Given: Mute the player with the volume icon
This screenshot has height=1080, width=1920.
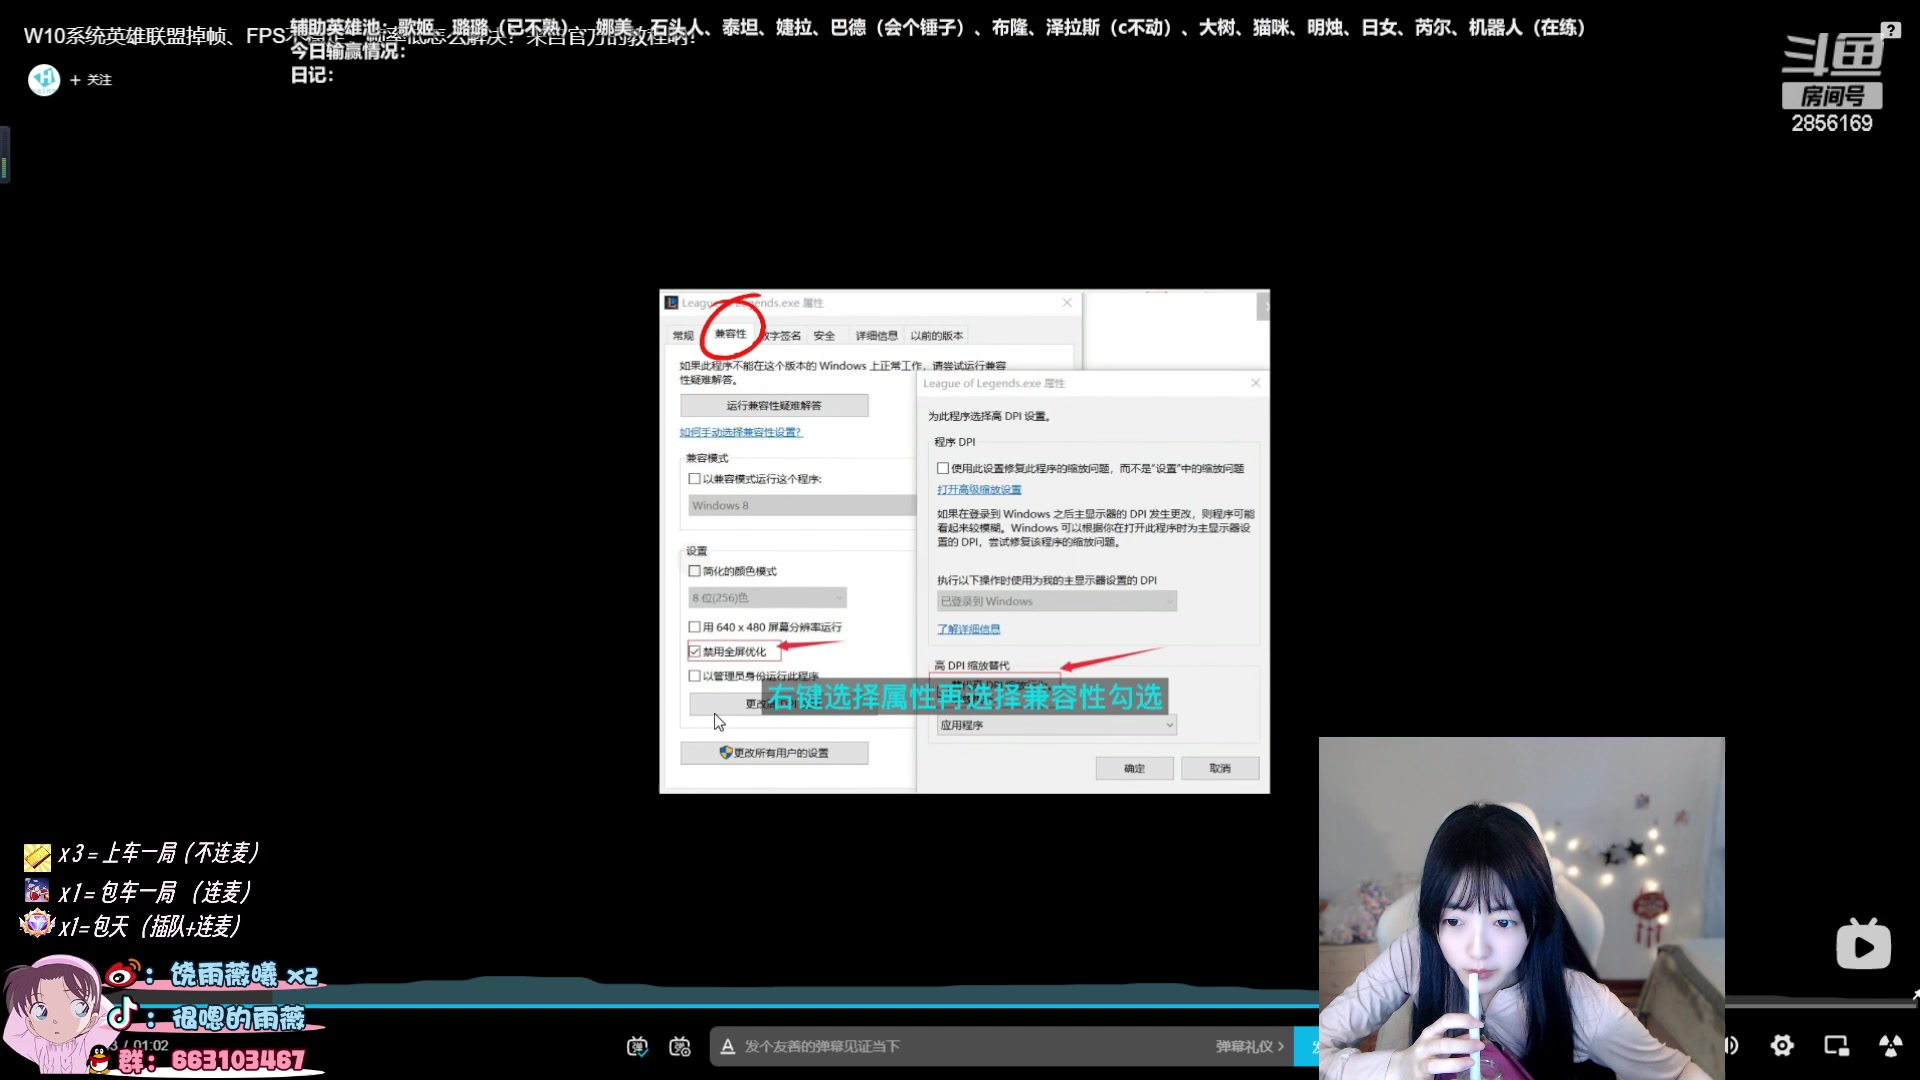Looking at the screenshot, I should coord(1732,1045).
